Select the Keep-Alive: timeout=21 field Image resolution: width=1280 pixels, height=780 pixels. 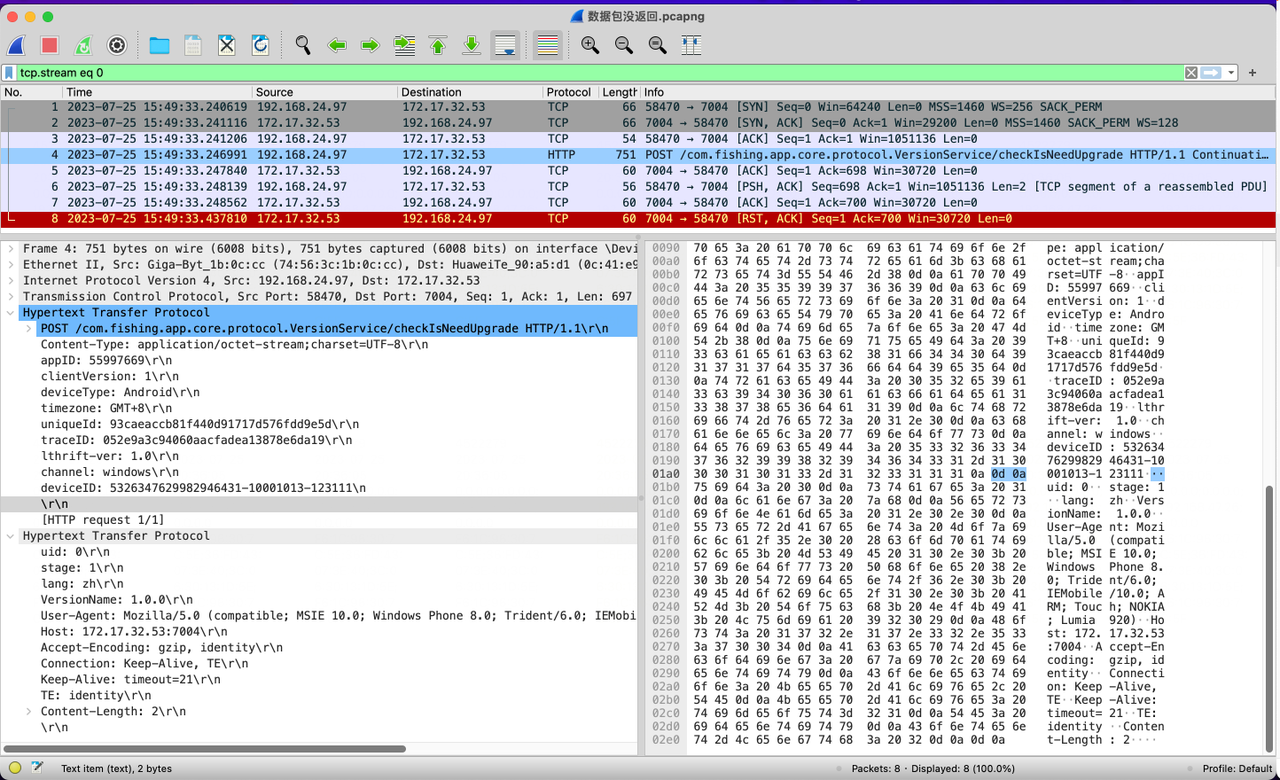pyautogui.click(x=130, y=680)
